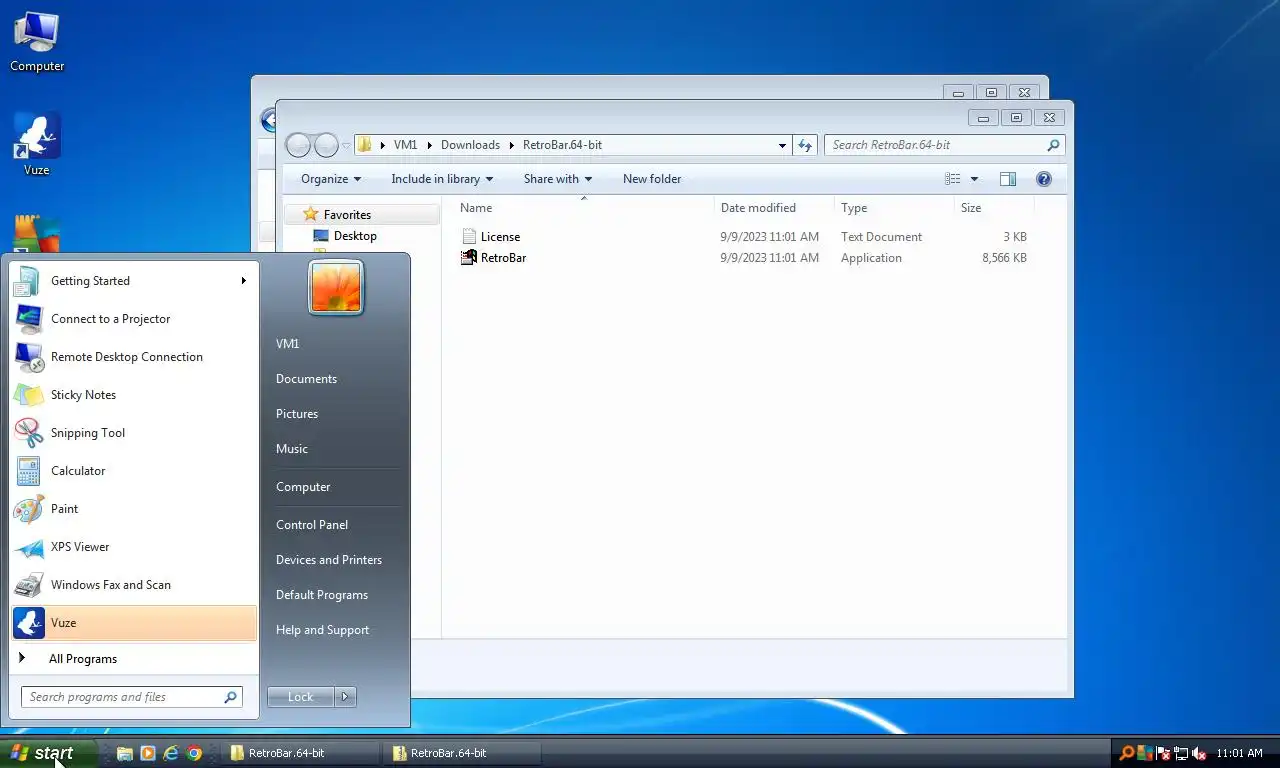This screenshot has height=768, width=1280.
Task: Open the Organize dropdown in Explorer
Action: pyautogui.click(x=331, y=179)
